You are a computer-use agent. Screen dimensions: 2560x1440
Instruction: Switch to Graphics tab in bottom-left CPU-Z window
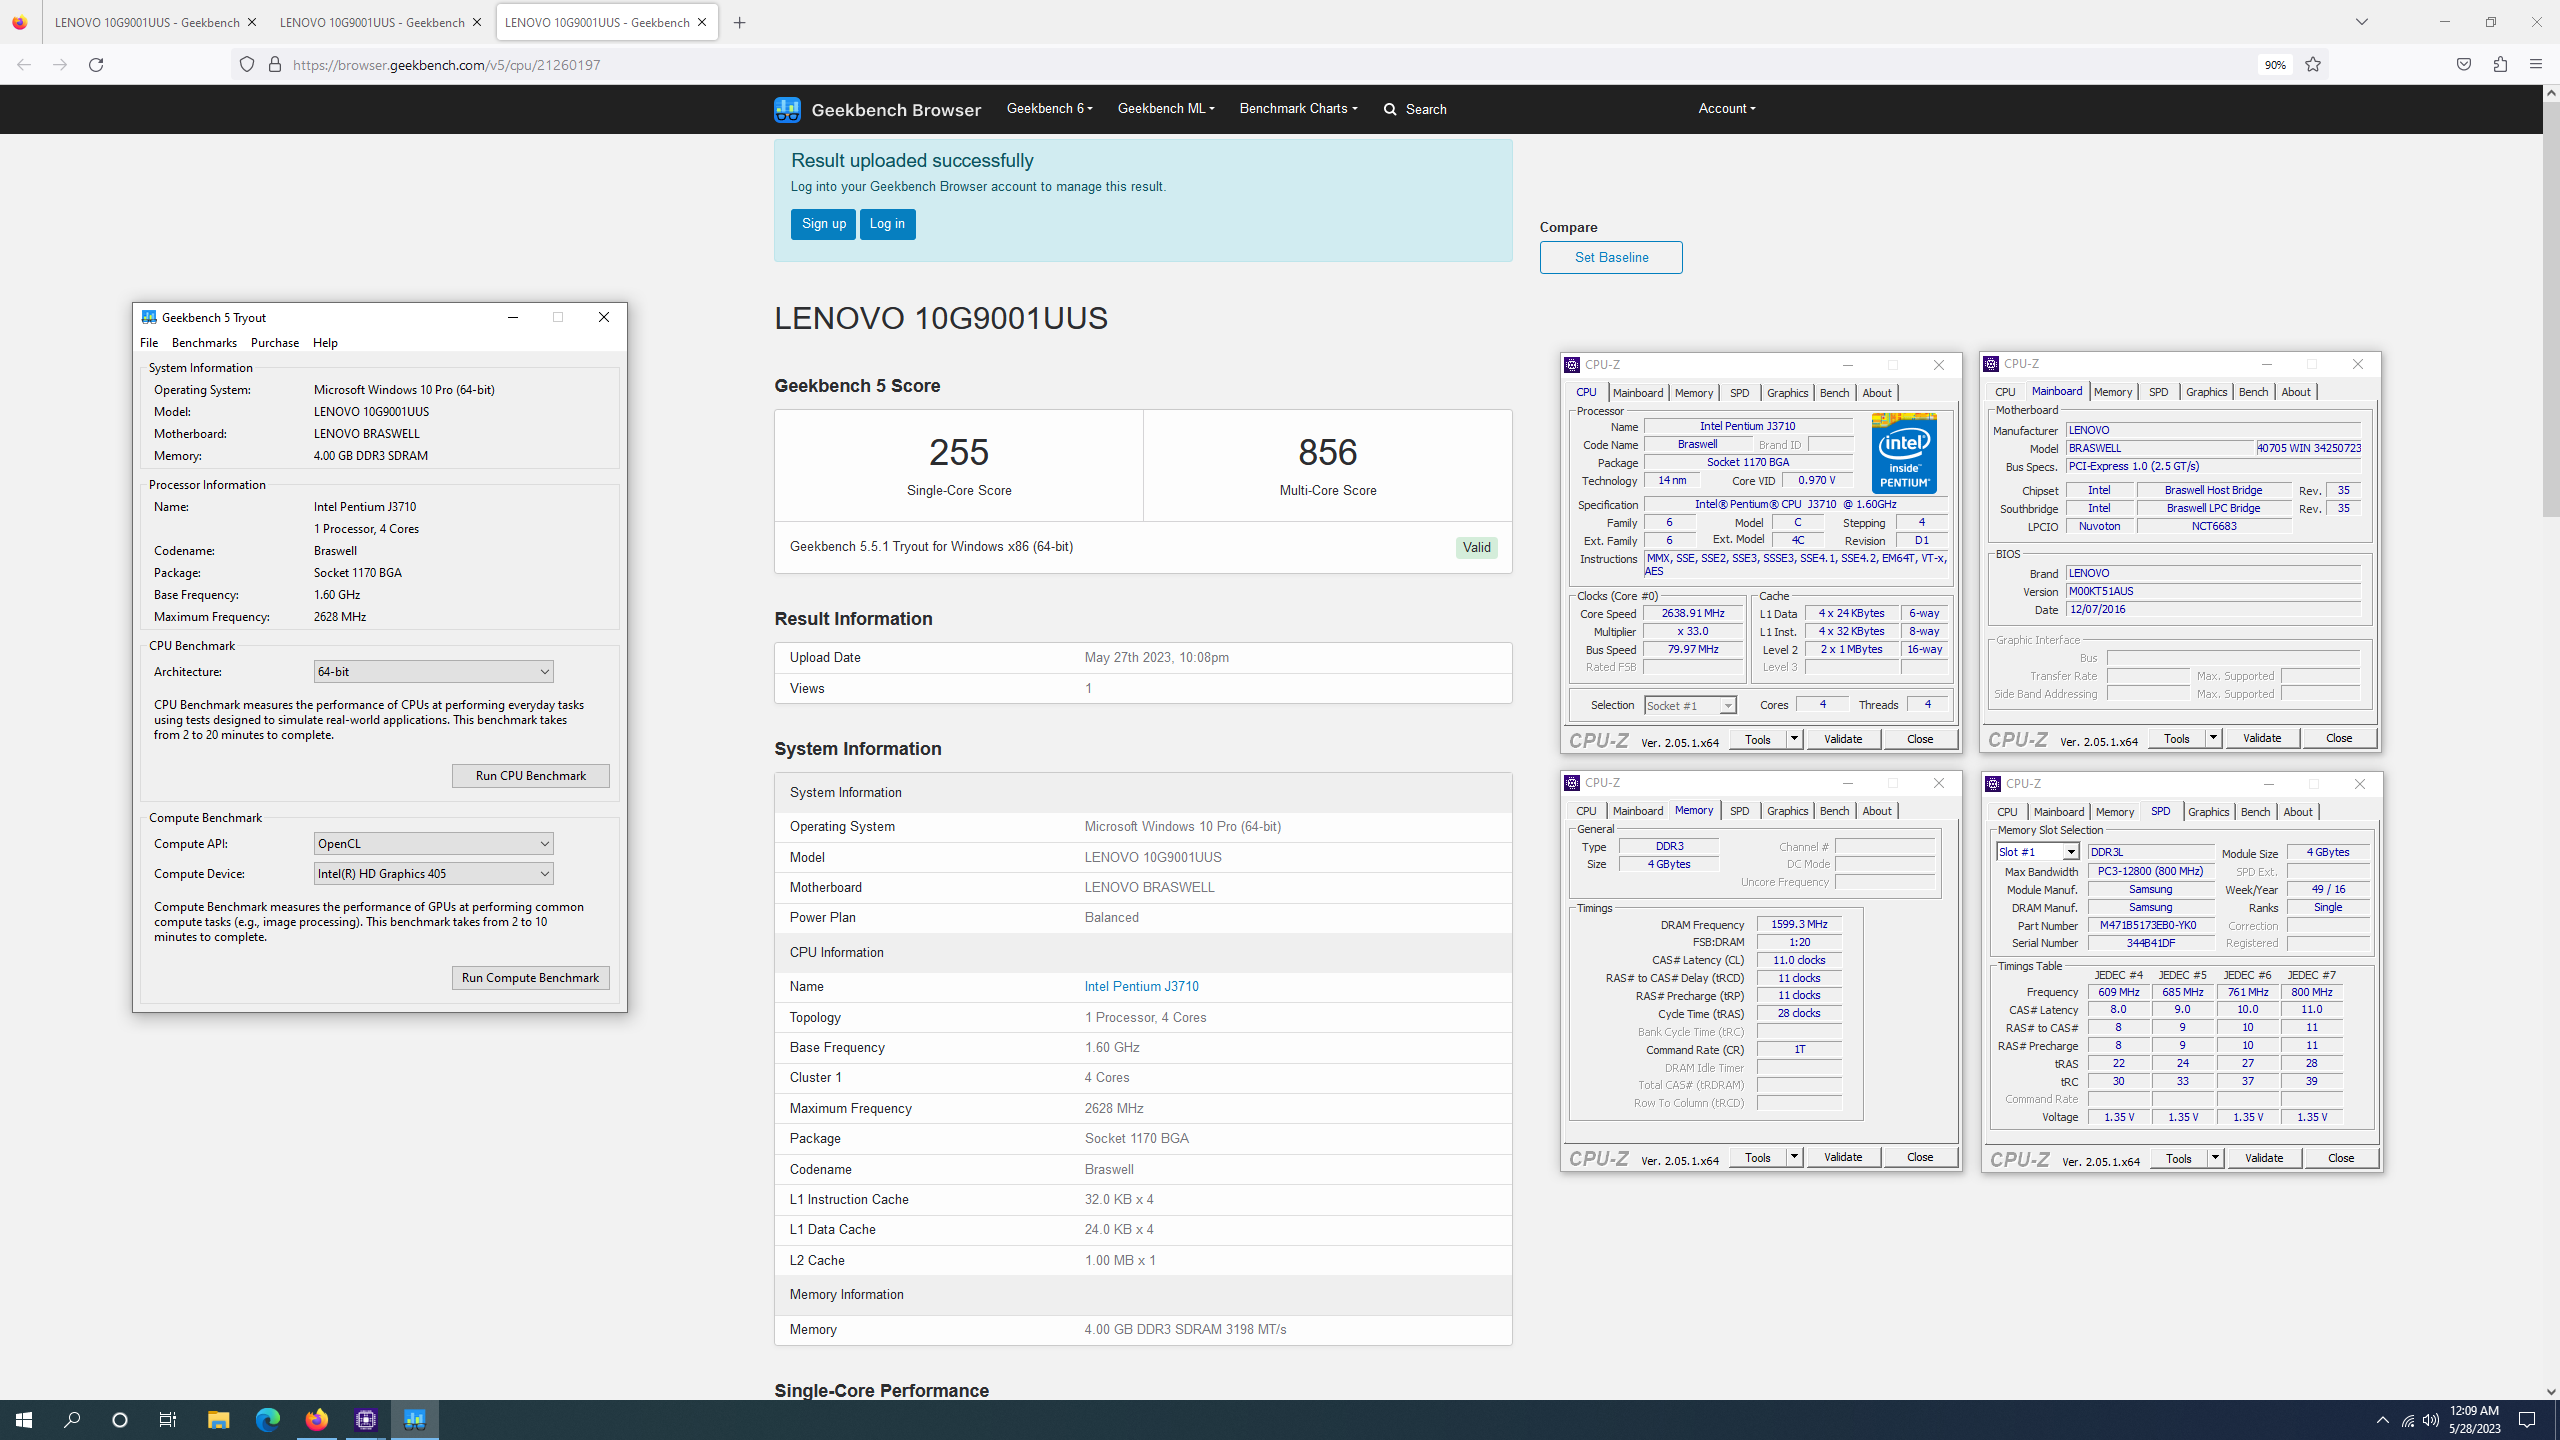(1787, 811)
